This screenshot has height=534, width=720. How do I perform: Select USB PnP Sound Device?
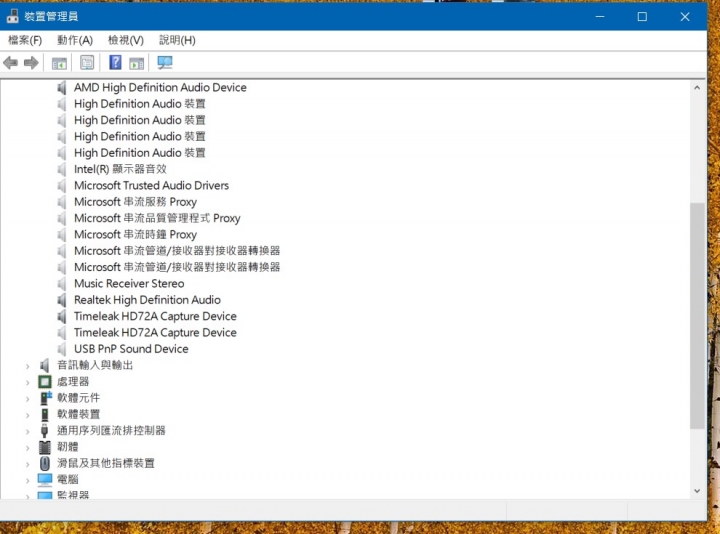point(131,349)
